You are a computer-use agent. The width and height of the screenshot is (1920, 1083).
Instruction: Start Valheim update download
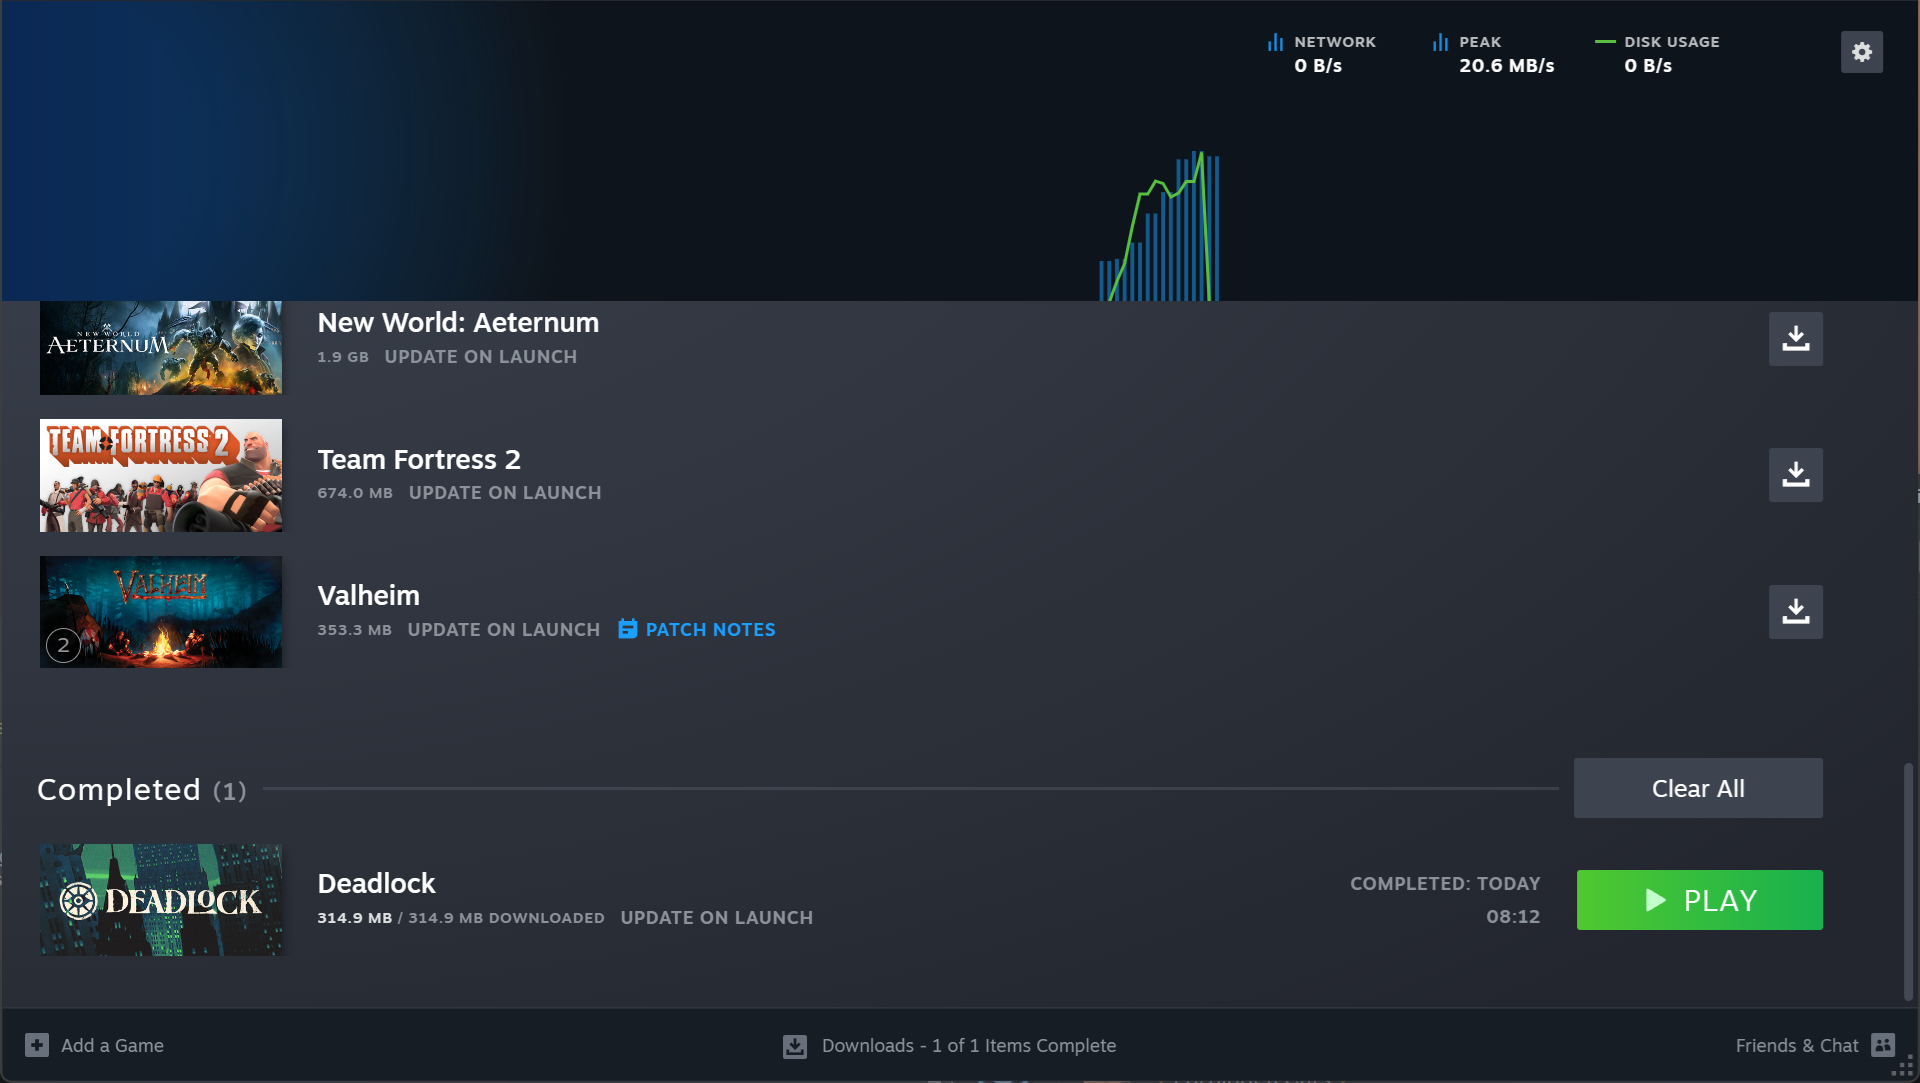[1795, 612]
